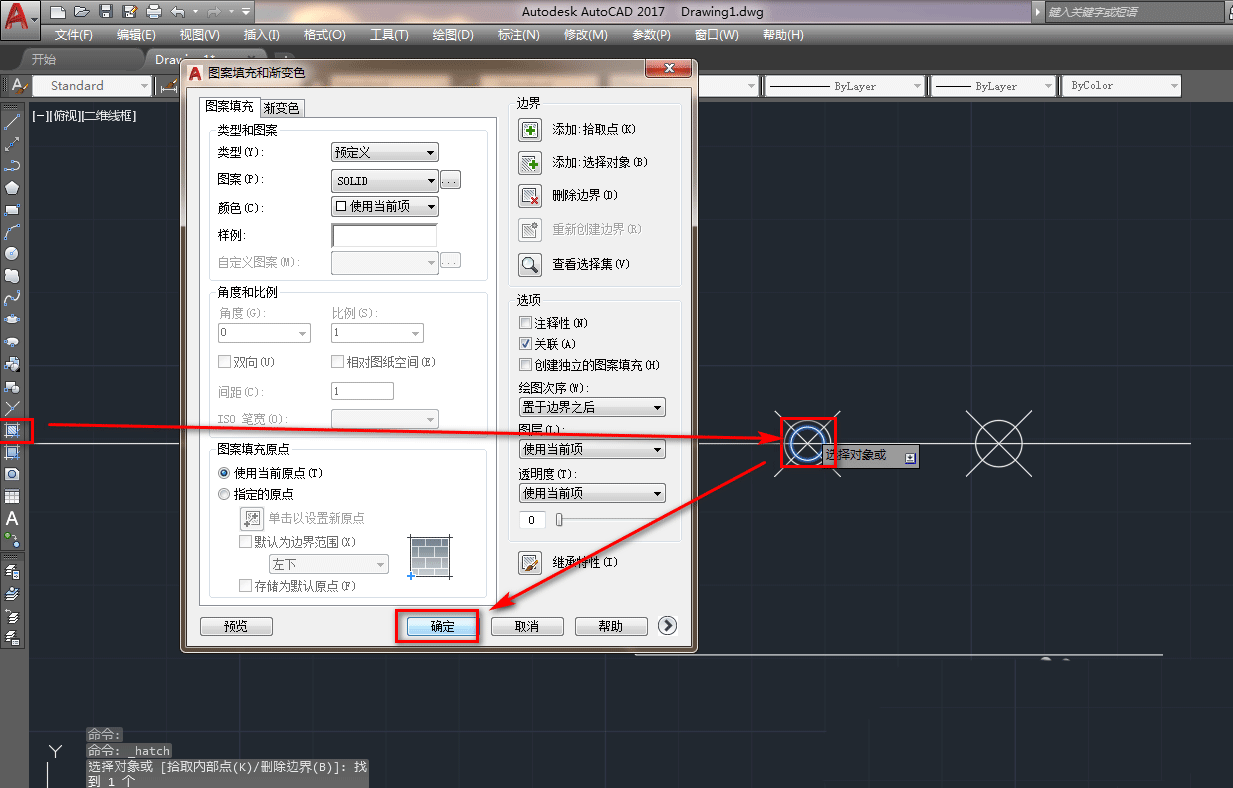Open the 绘图(D) menu
Viewport: 1233px width, 788px height.
tap(453, 35)
